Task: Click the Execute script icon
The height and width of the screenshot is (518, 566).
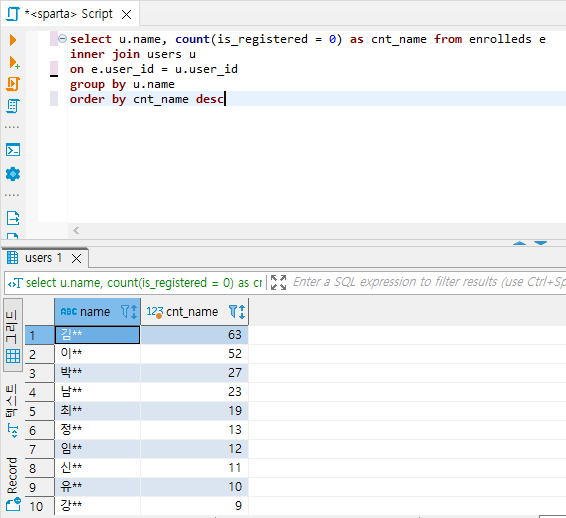Action: click(13, 84)
